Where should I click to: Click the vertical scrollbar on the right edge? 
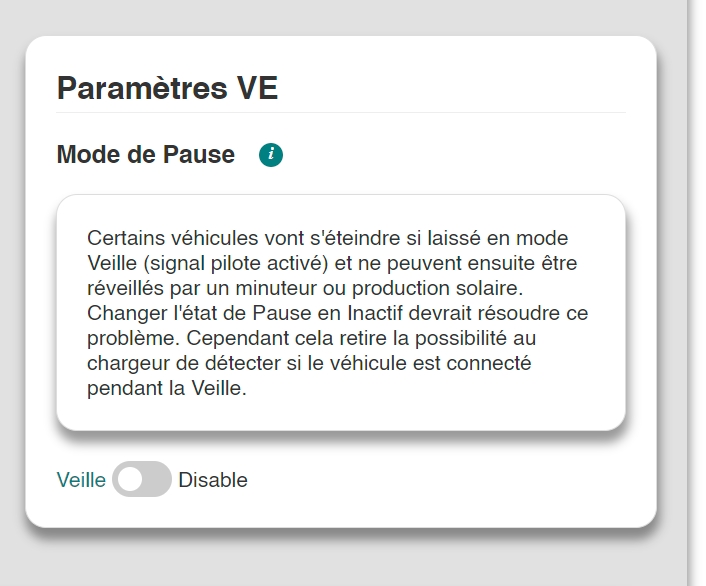point(697,293)
